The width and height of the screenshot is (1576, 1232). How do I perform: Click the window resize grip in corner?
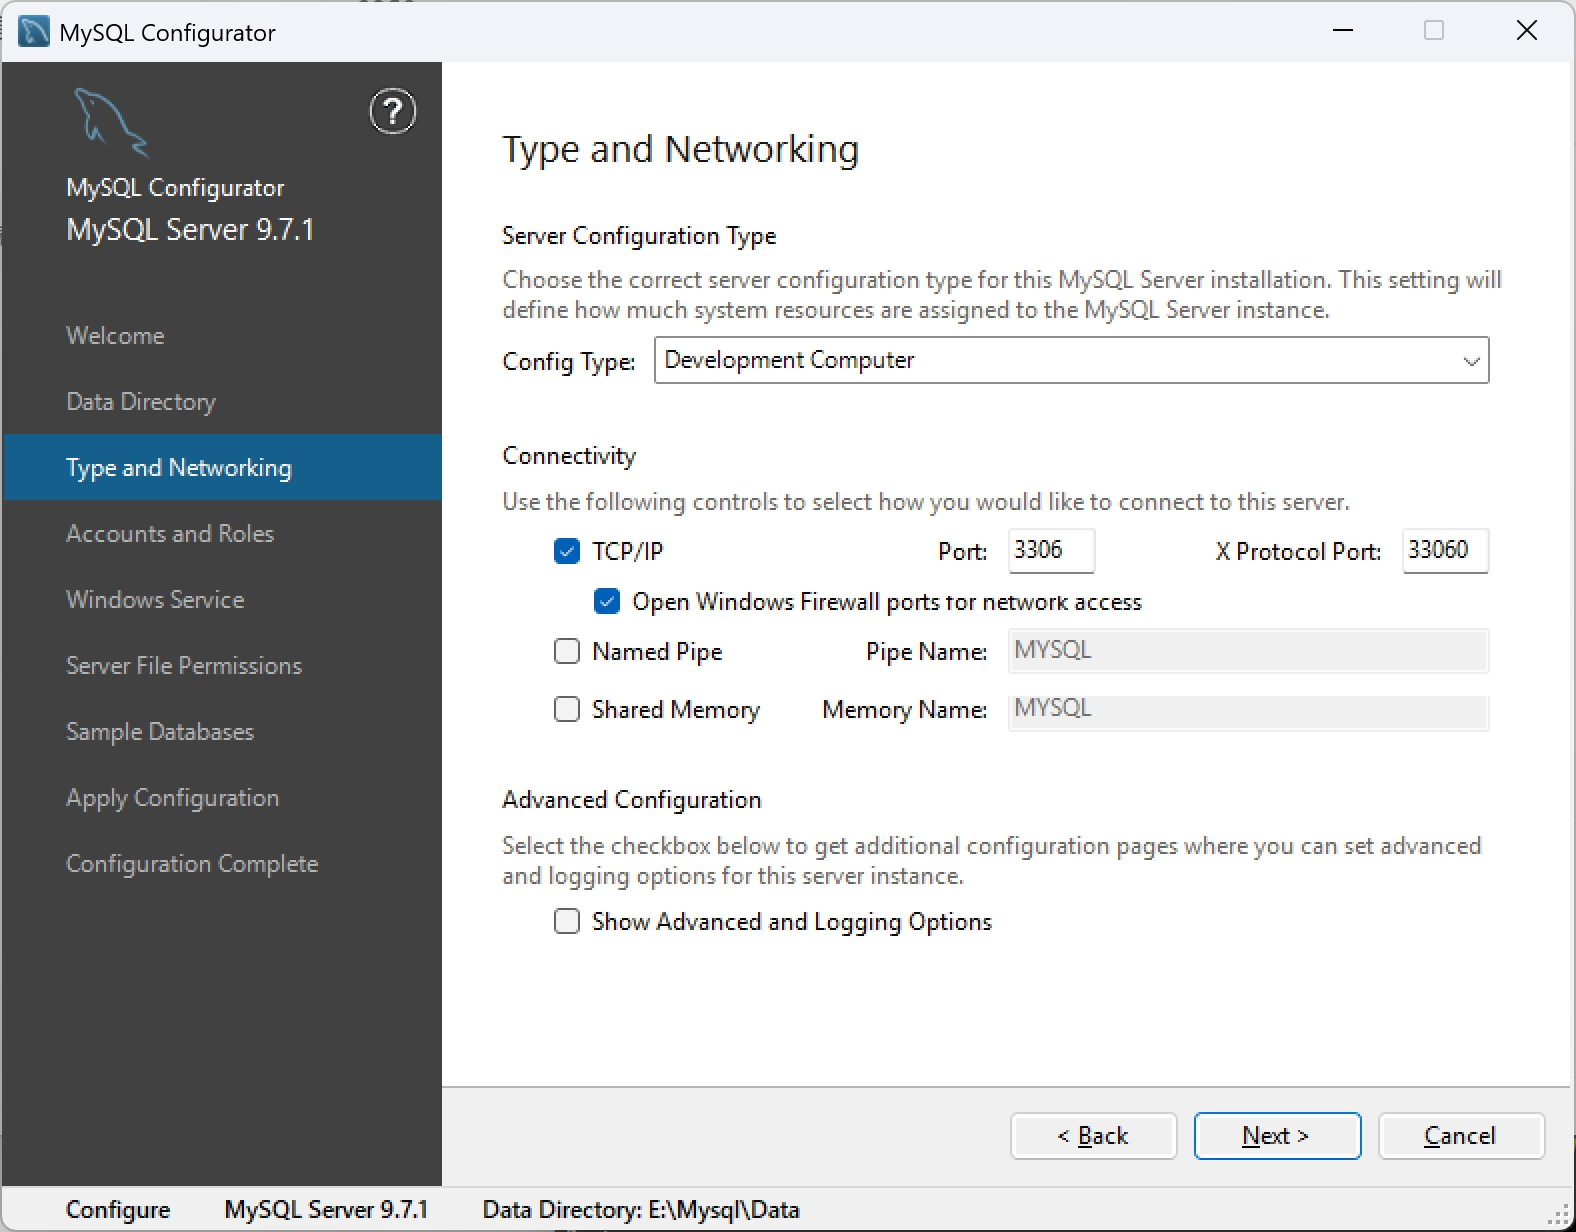click(1559, 1215)
